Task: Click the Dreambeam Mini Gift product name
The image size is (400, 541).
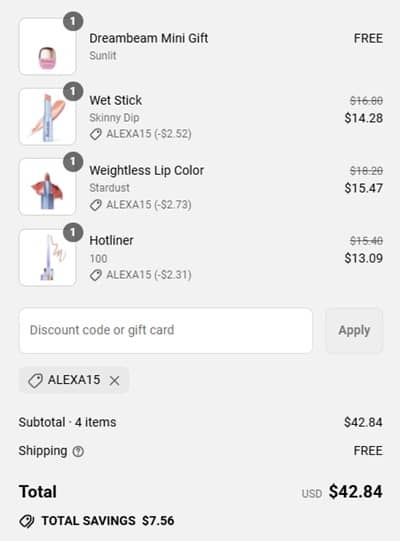Action: click(149, 38)
